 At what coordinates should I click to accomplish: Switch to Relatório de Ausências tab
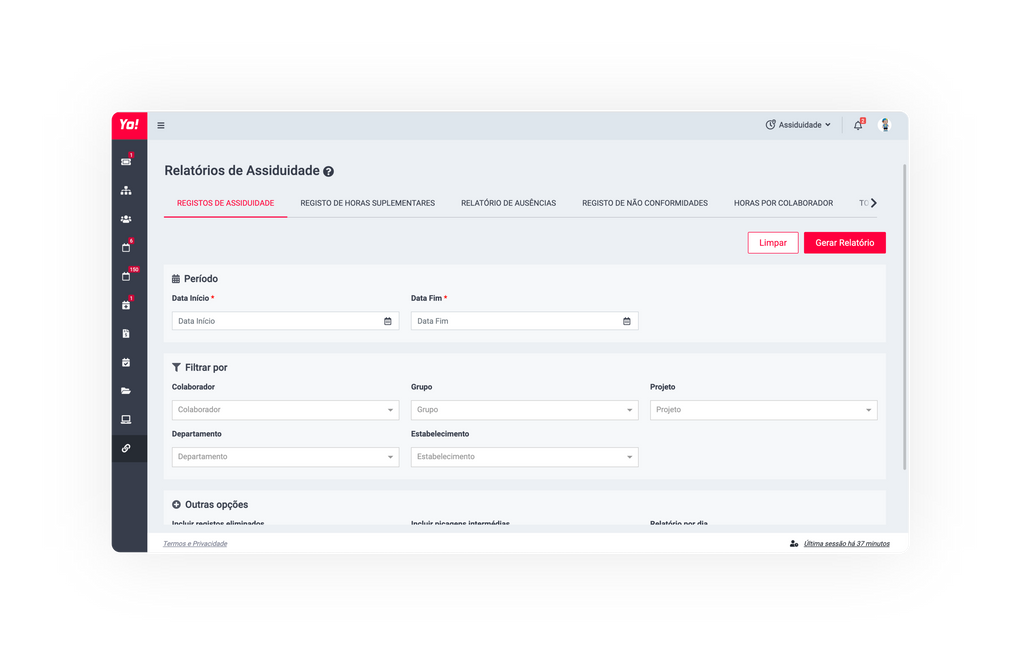pos(508,203)
